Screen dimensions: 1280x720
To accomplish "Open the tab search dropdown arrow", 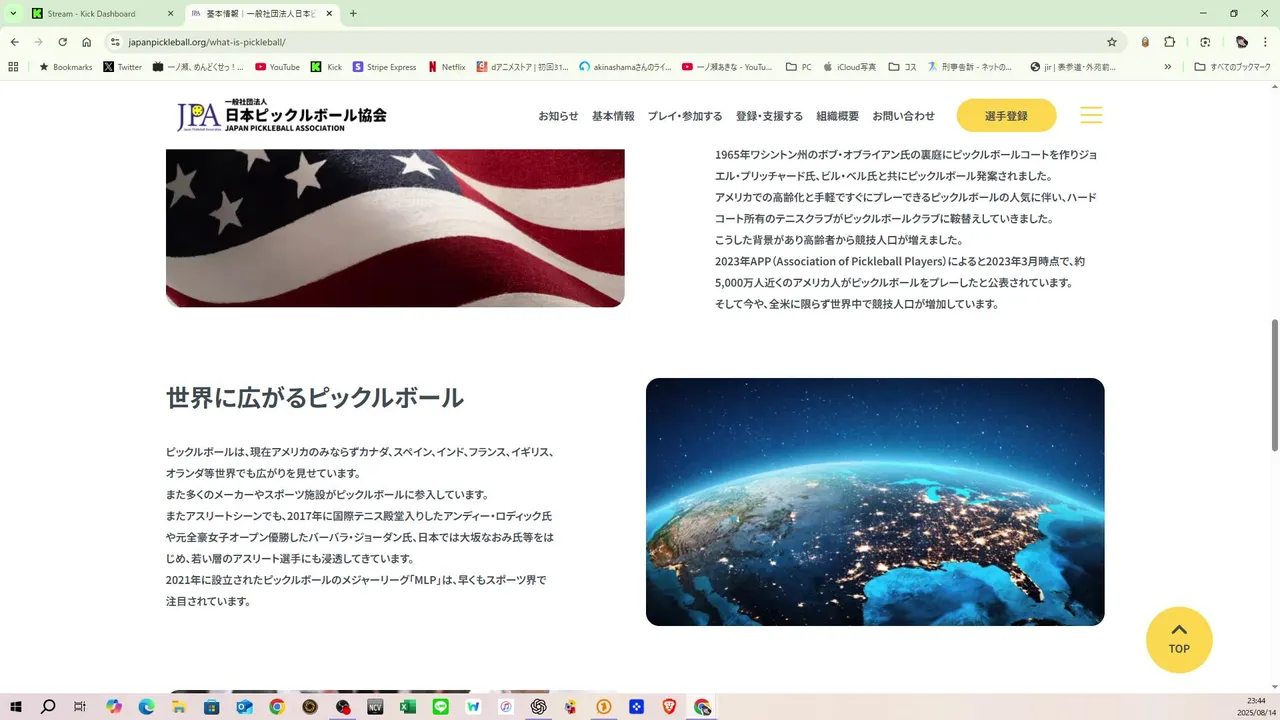I will pos(13,14).
